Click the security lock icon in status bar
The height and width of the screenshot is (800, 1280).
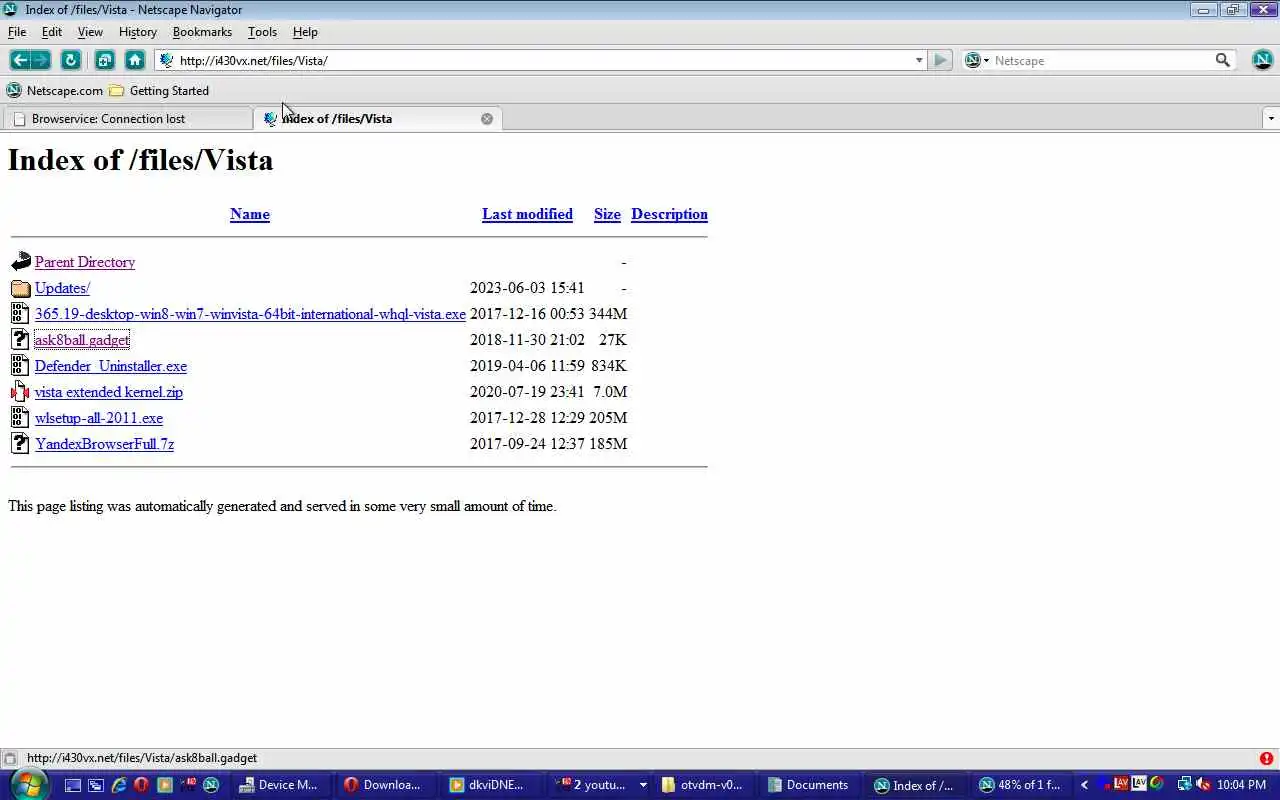tap(9, 758)
